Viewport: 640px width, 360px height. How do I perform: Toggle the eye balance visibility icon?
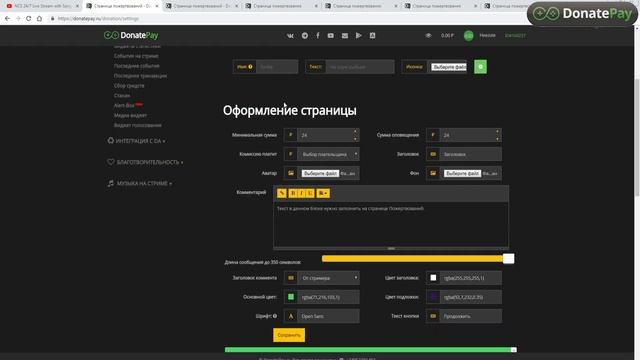pos(428,36)
